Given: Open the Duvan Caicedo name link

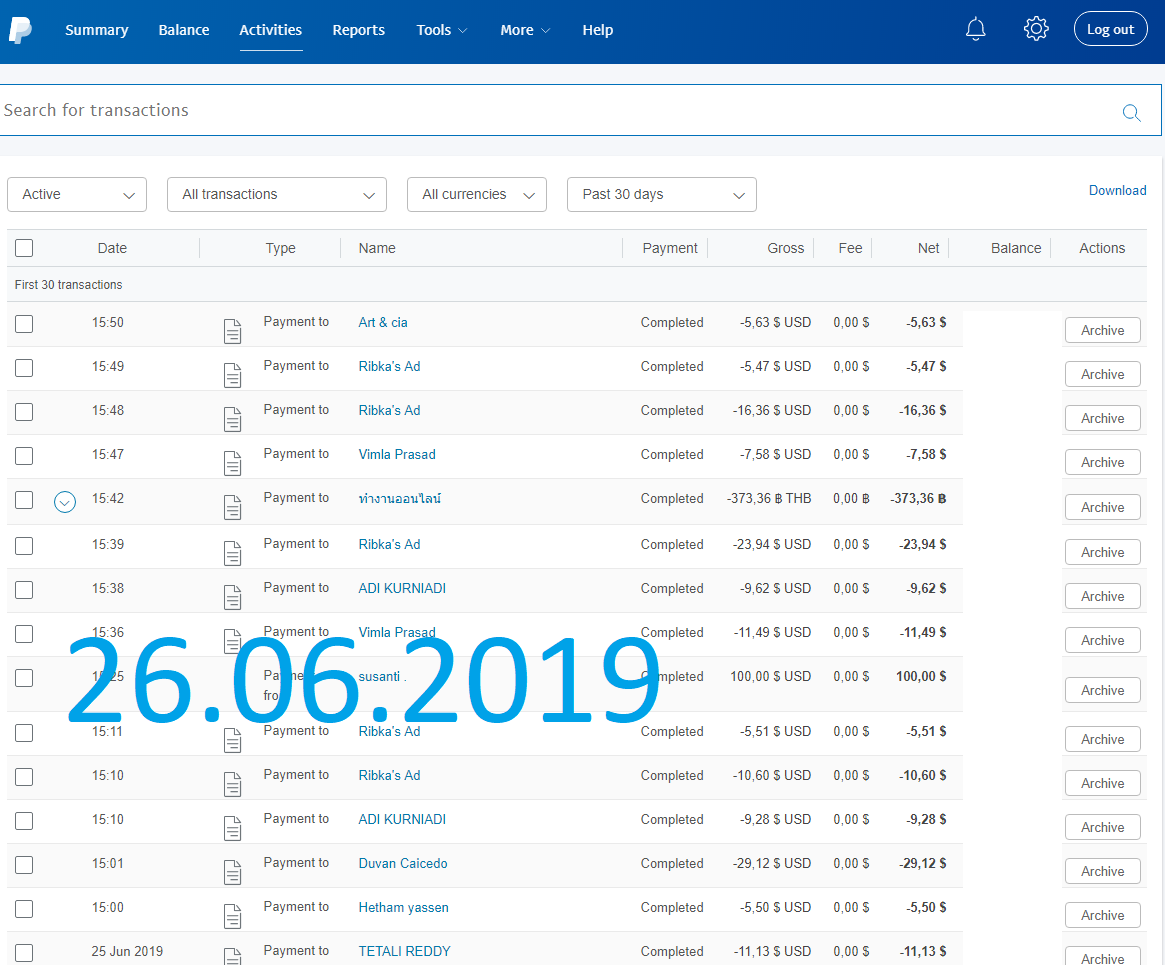Looking at the screenshot, I should click(403, 863).
